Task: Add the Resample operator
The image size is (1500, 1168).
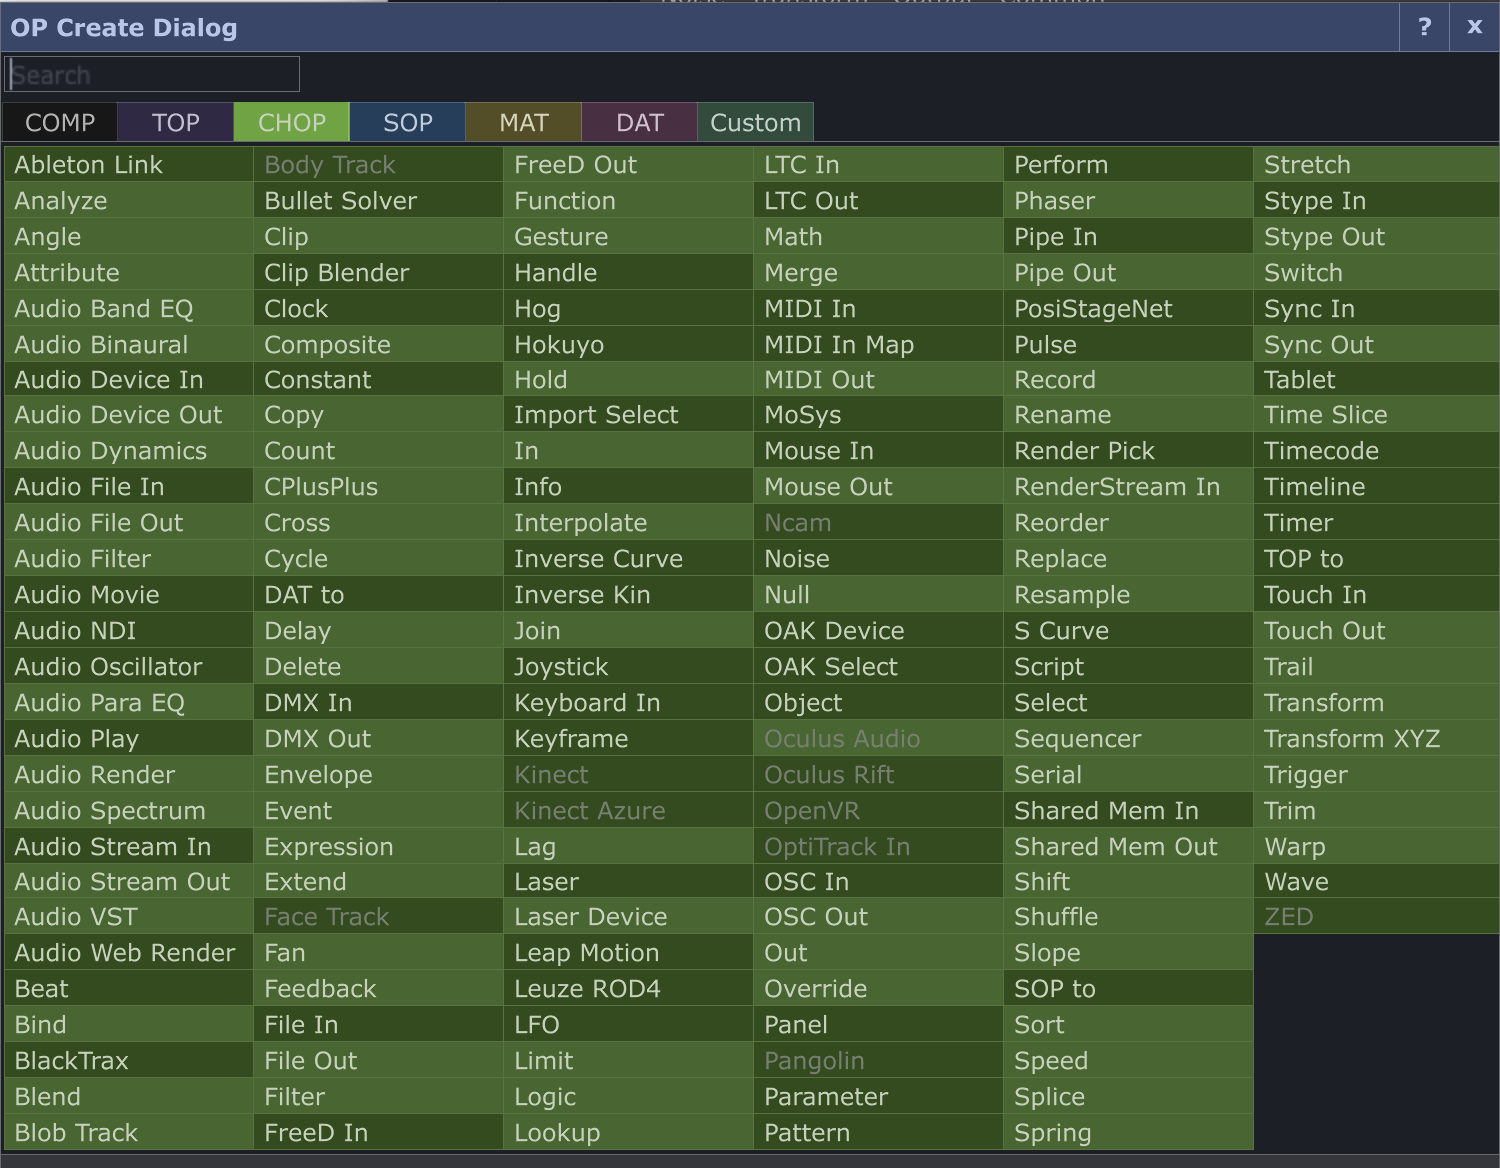Action: 1128,595
